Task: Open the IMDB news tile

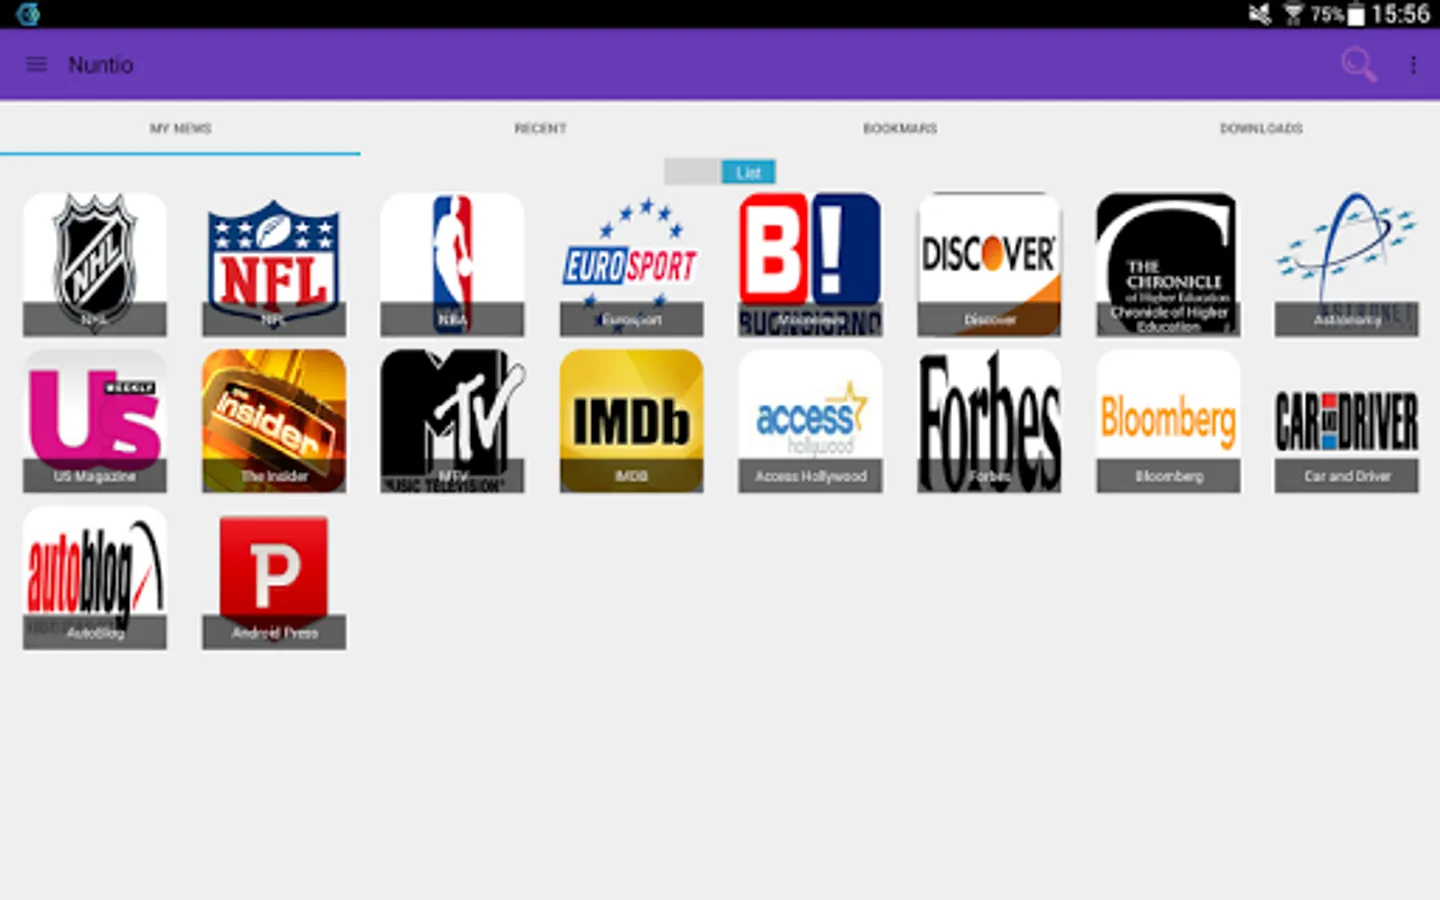Action: pyautogui.click(x=631, y=421)
